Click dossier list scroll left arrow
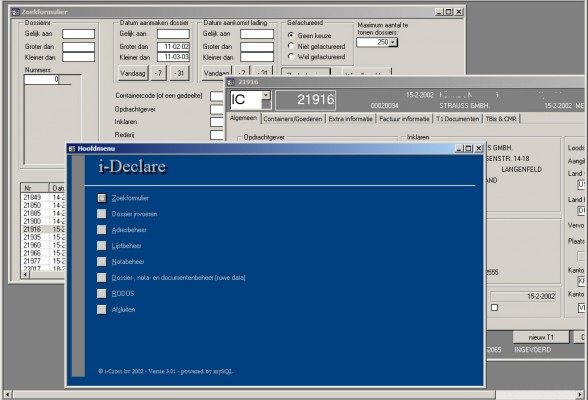Image resolution: width=588 pixels, height=400 pixels. [25, 274]
